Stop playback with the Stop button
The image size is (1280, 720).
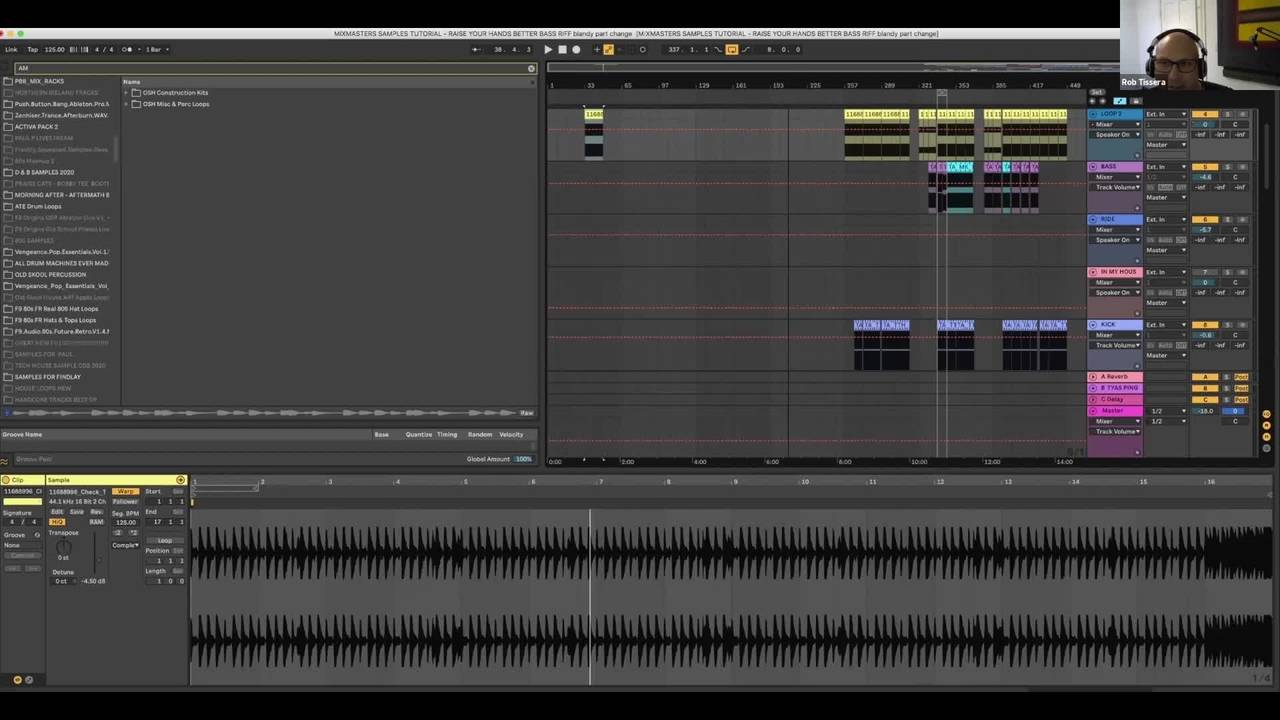click(562, 49)
